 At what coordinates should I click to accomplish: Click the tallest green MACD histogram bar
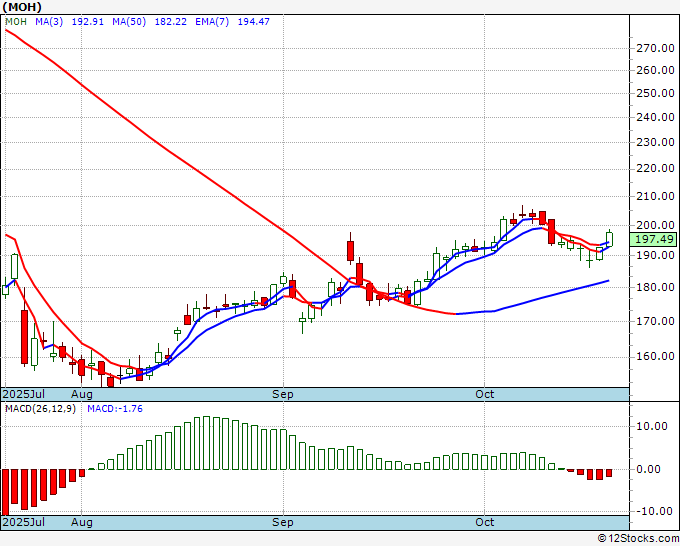tap(199, 443)
